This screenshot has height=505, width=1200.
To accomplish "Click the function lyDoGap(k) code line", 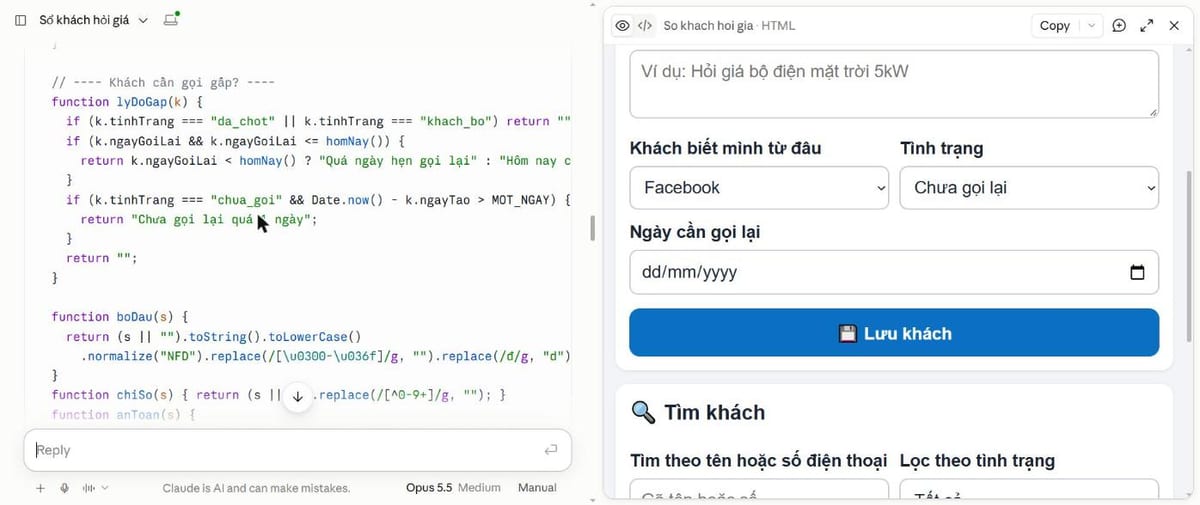I will (127, 102).
